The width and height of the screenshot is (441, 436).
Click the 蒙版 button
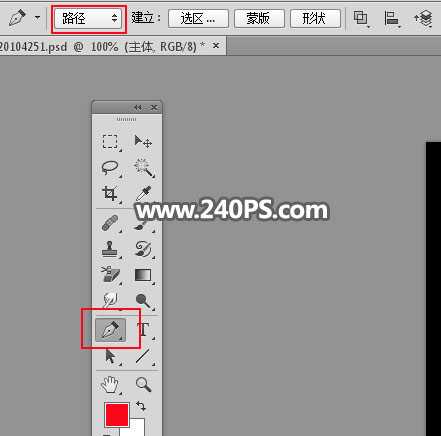click(259, 18)
